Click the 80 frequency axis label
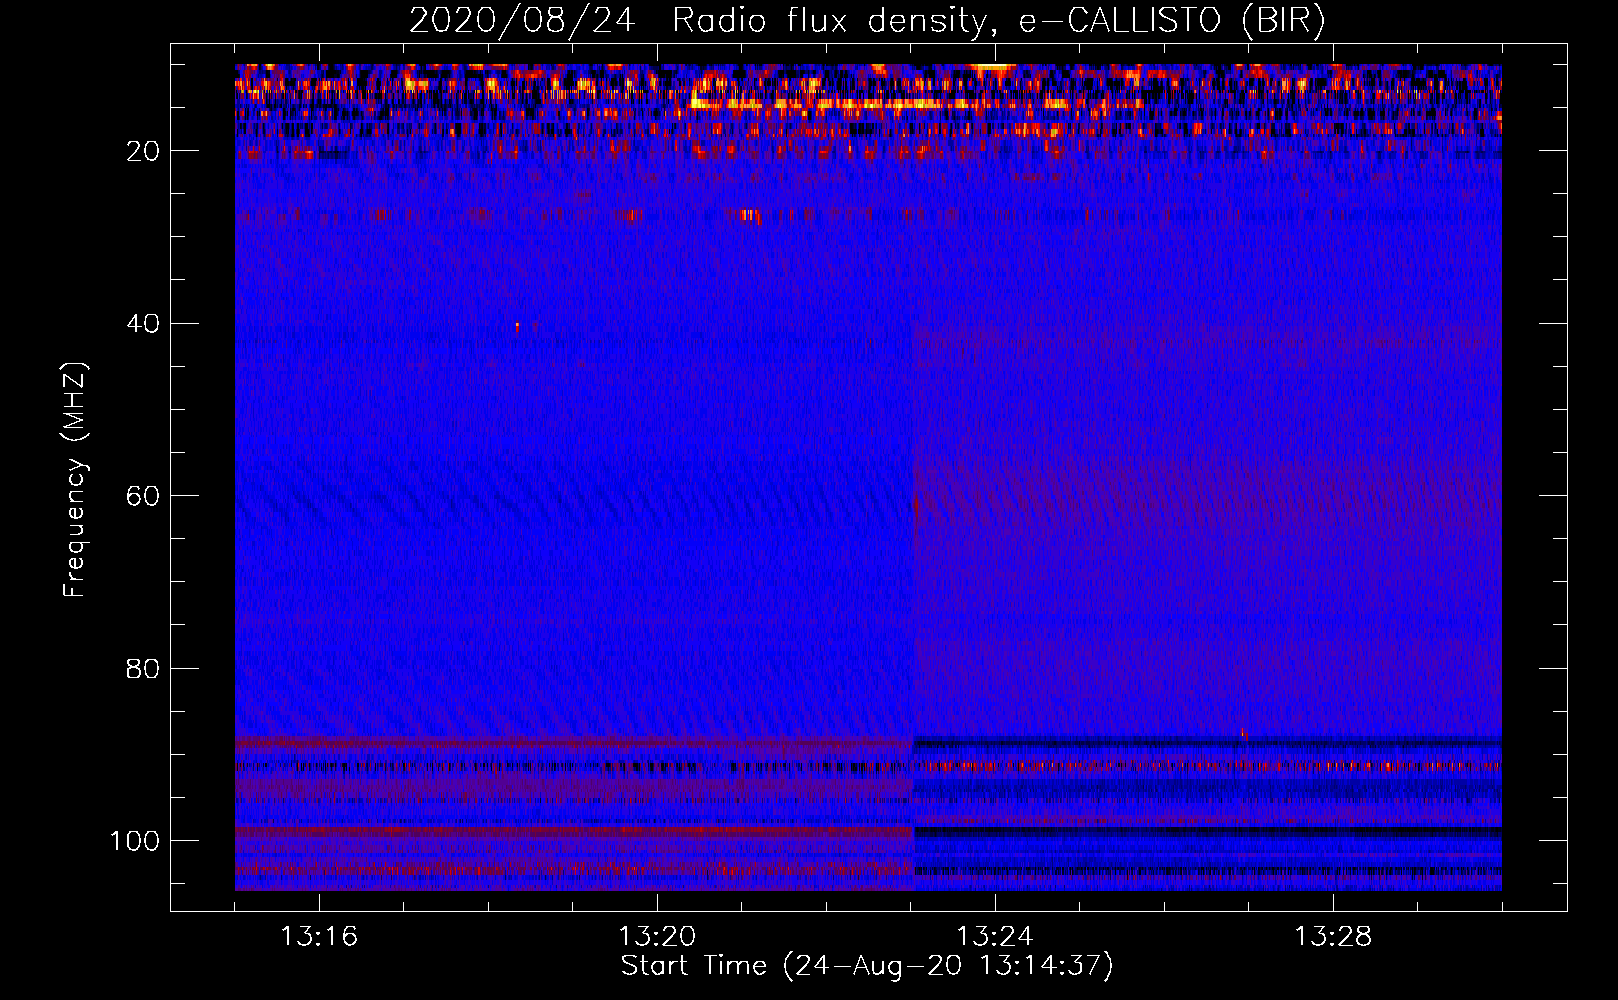 pos(142,668)
